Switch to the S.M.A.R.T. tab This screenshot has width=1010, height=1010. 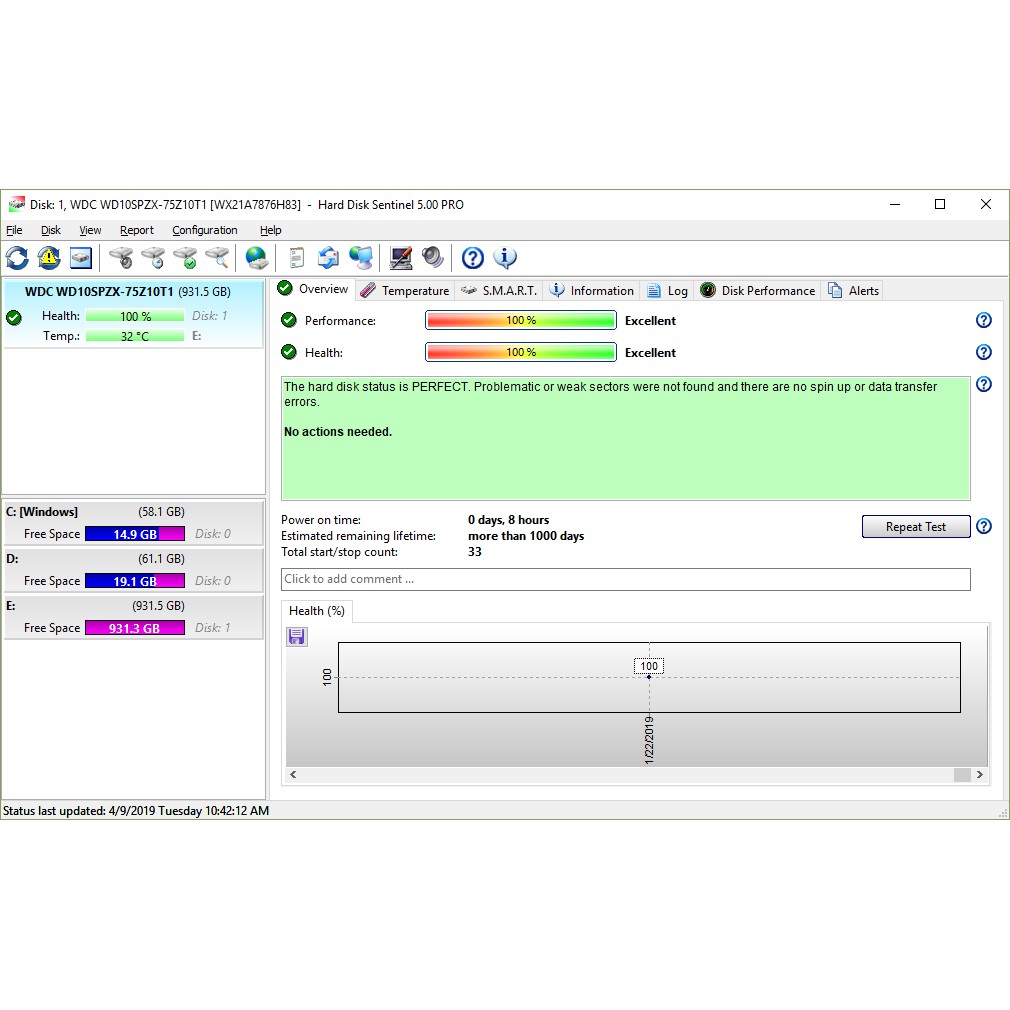(x=499, y=291)
